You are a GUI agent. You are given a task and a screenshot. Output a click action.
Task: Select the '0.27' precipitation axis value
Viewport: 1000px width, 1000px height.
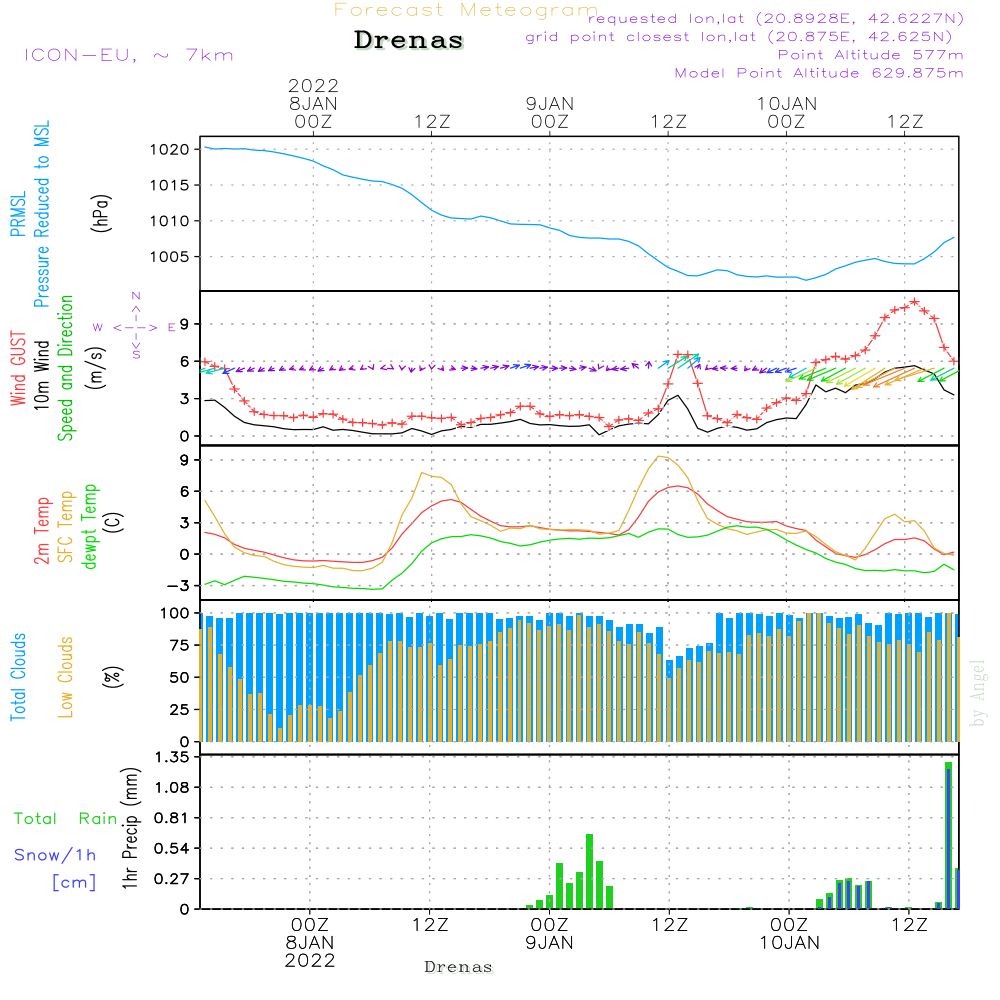coord(173,879)
